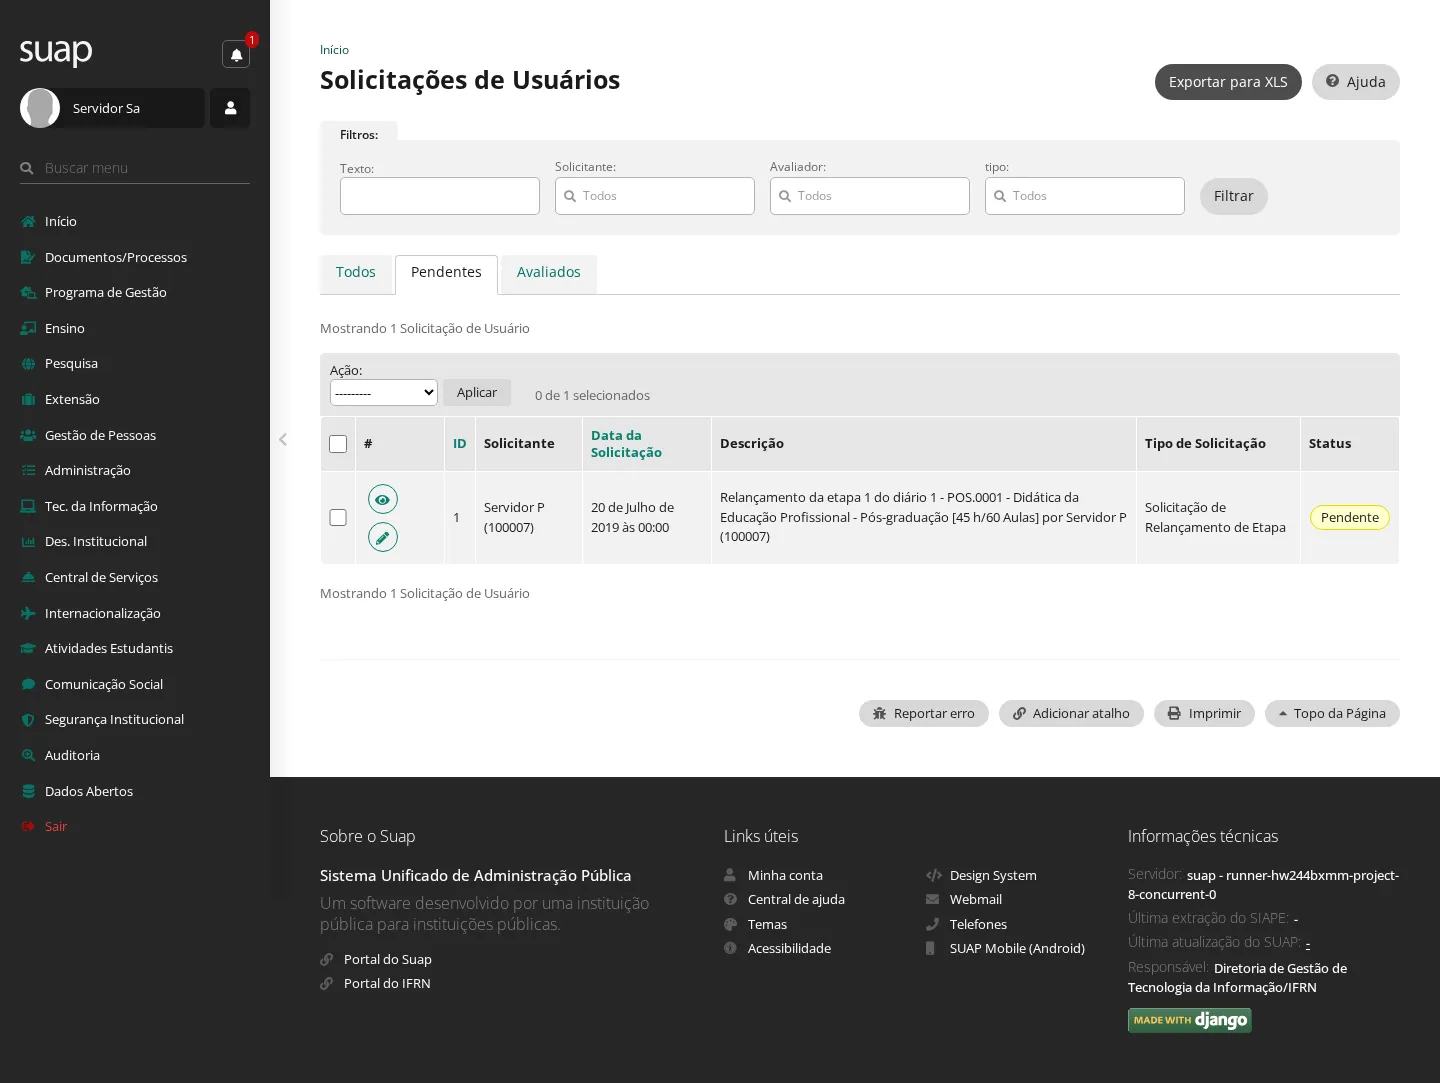This screenshot has width=1440, height=1083.
Task: Select the Pendentes tab
Action: 446,273
